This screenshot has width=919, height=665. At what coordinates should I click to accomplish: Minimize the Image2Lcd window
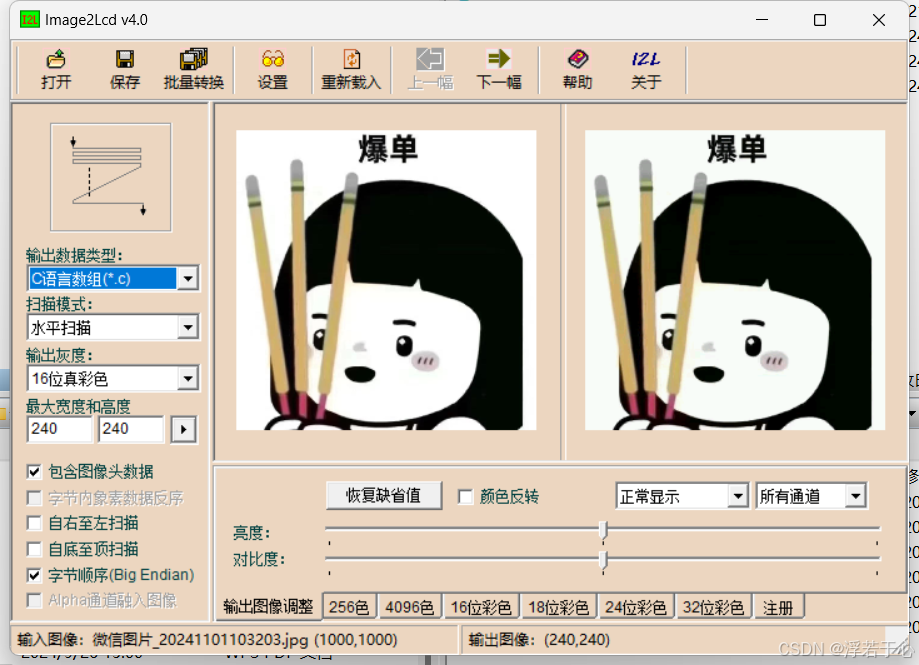pyautogui.click(x=762, y=20)
